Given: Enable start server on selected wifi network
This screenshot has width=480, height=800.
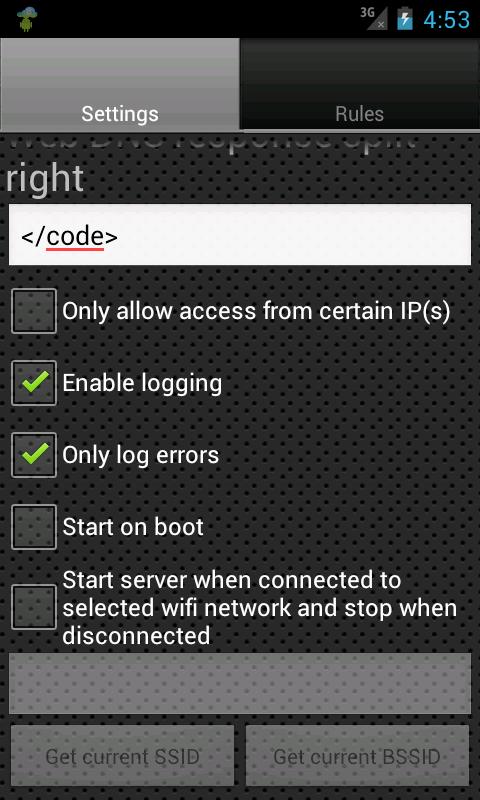Looking at the screenshot, I should 34,607.
